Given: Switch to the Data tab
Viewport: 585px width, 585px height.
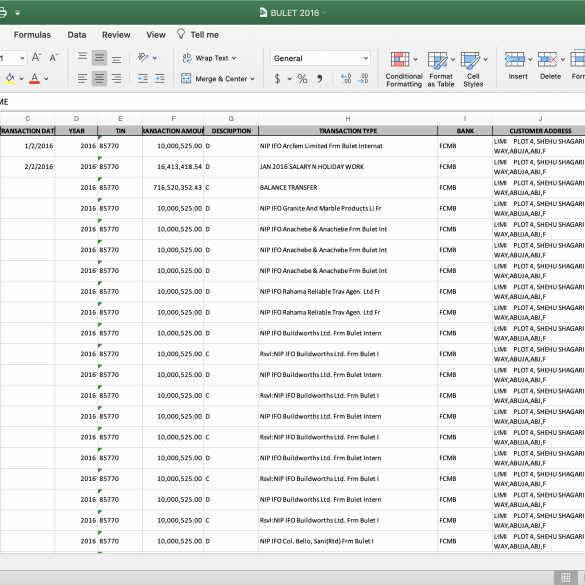Looking at the screenshot, I should (77, 35).
